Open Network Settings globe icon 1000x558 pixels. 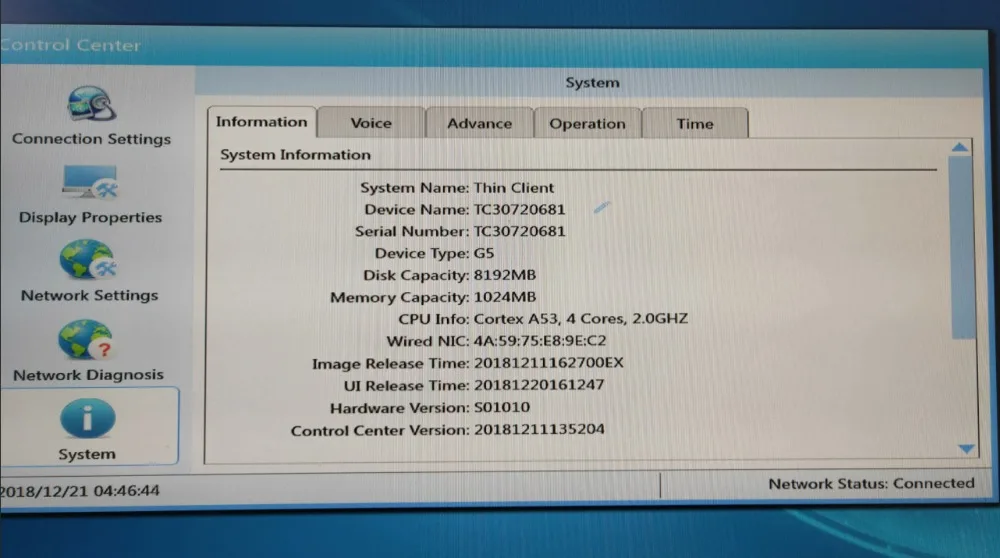(87, 260)
